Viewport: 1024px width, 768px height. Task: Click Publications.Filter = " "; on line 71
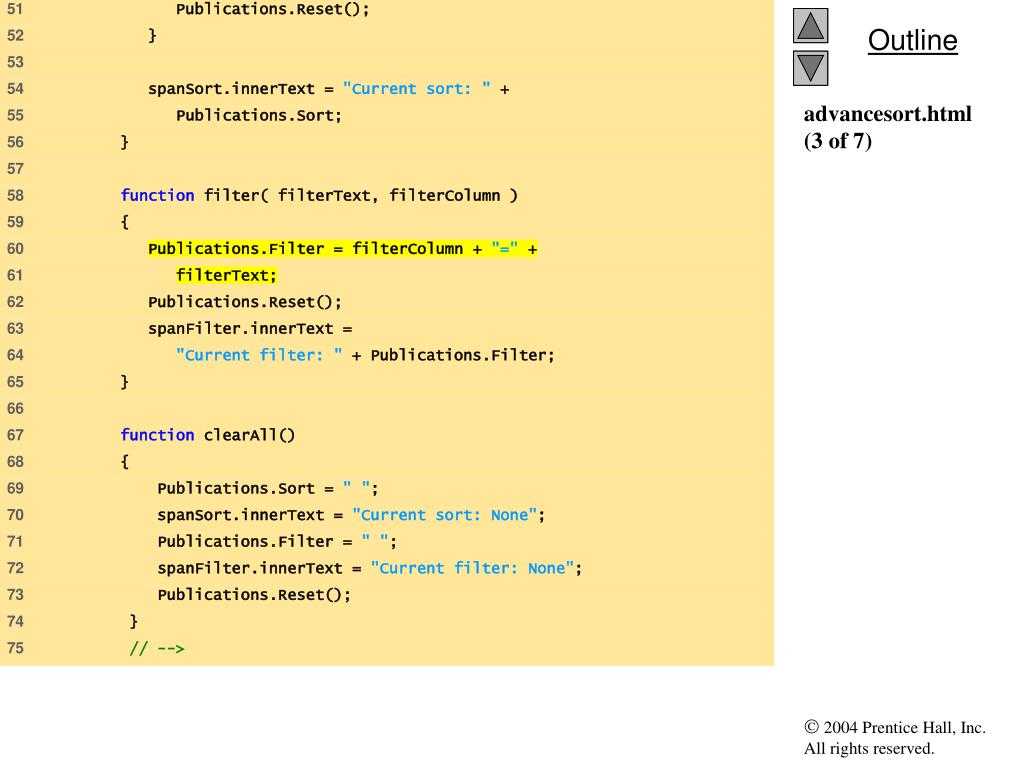[x=277, y=542]
